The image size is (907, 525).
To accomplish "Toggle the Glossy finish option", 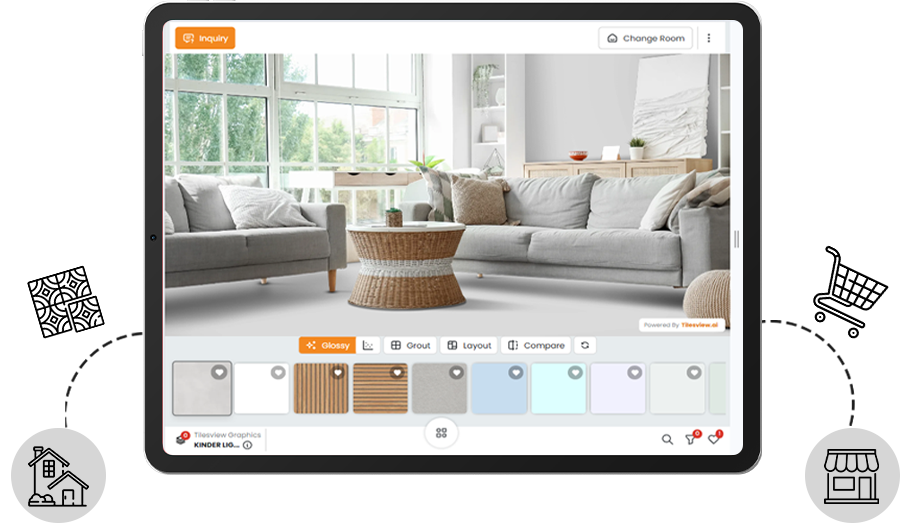I will pyautogui.click(x=327, y=345).
